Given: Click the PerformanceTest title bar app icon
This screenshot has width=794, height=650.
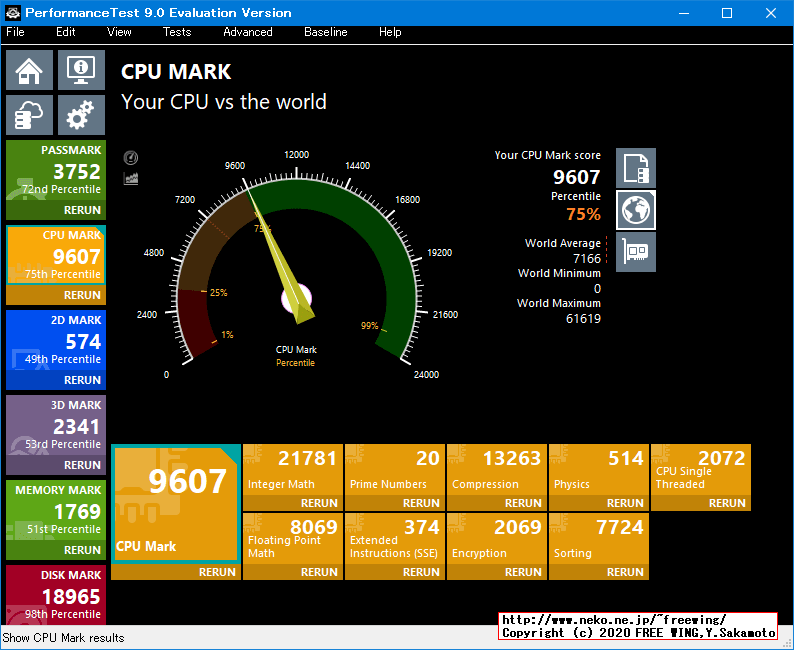Looking at the screenshot, I should [13, 12].
